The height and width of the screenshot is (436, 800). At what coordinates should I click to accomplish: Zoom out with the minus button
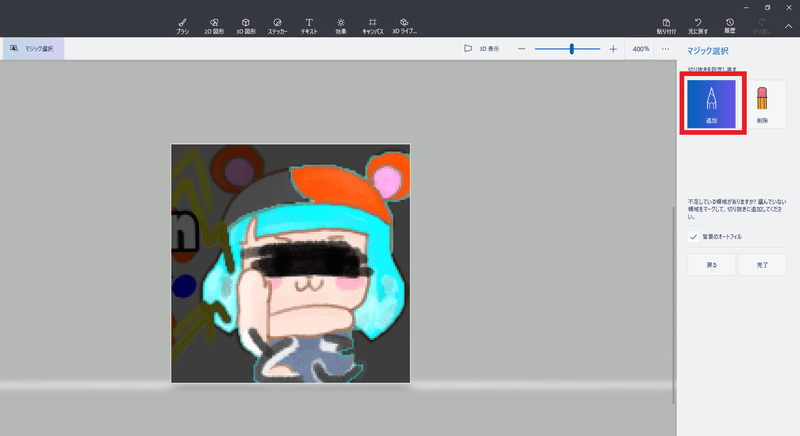coord(521,49)
